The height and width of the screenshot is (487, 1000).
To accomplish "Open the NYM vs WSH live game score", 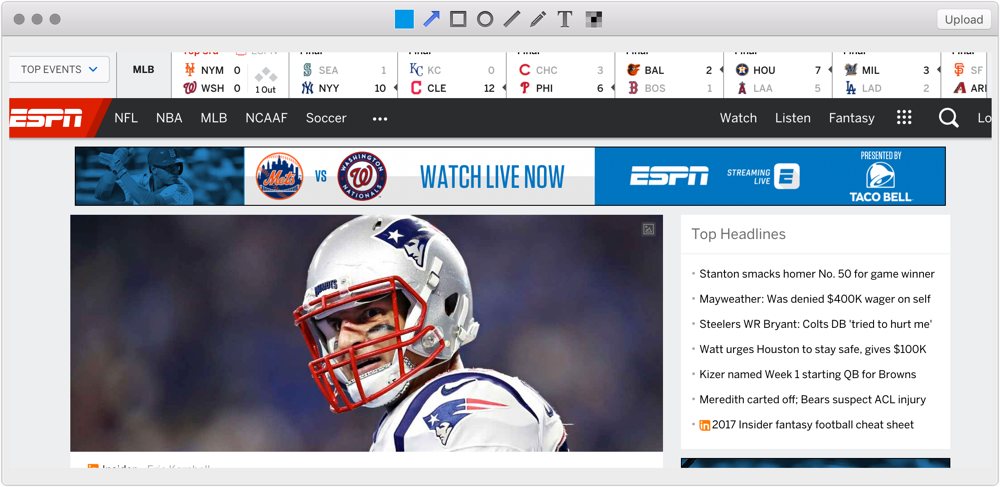I will pos(230,75).
